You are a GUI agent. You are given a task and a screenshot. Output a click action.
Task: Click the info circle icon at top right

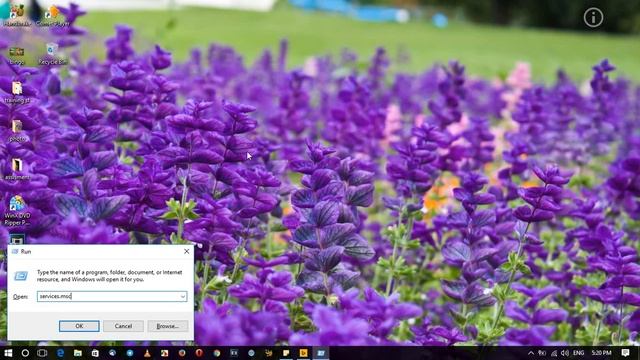[593, 18]
